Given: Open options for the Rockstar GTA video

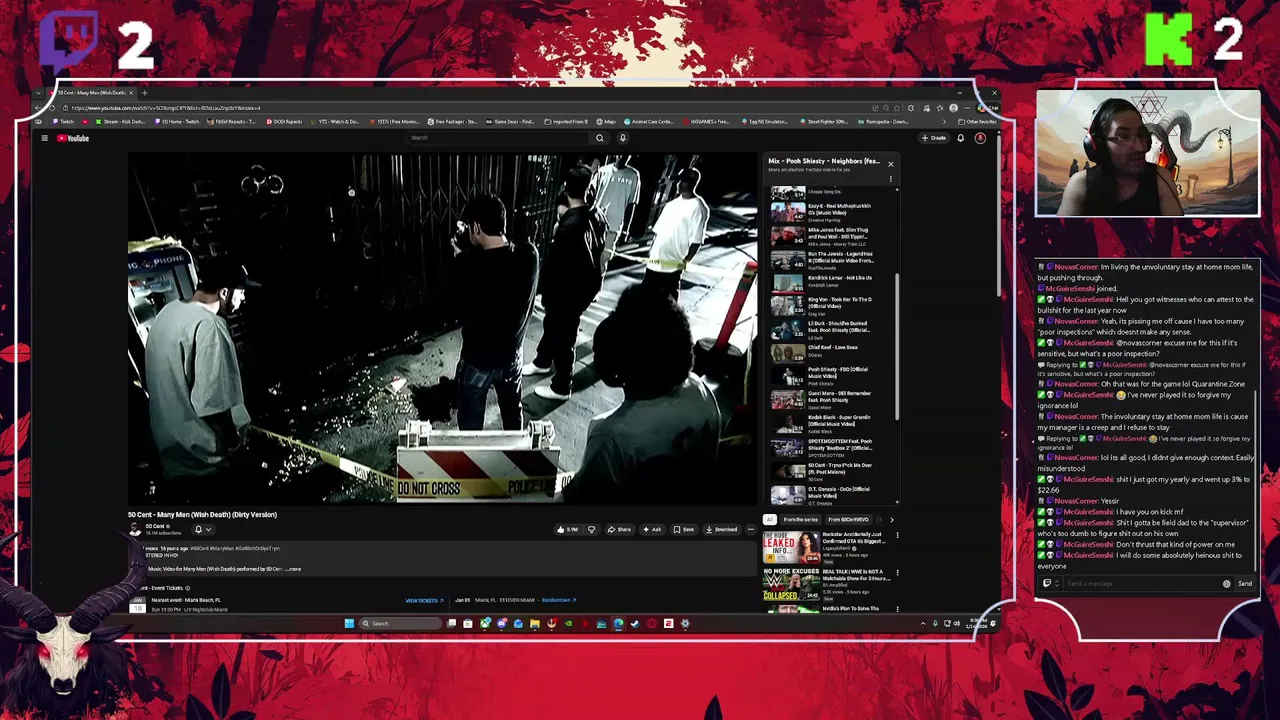Looking at the screenshot, I should [x=896, y=536].
